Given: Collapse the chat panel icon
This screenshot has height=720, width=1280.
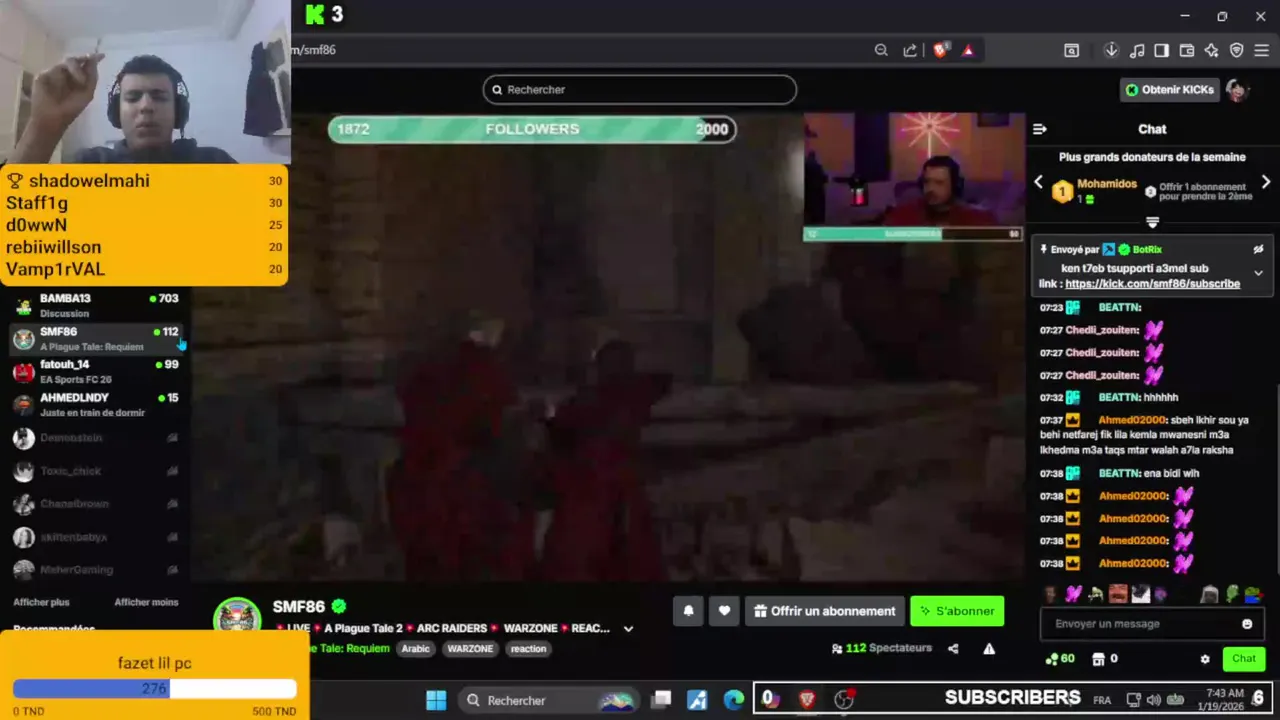Looking at the screenshot, I should [x=1040, y=129].
